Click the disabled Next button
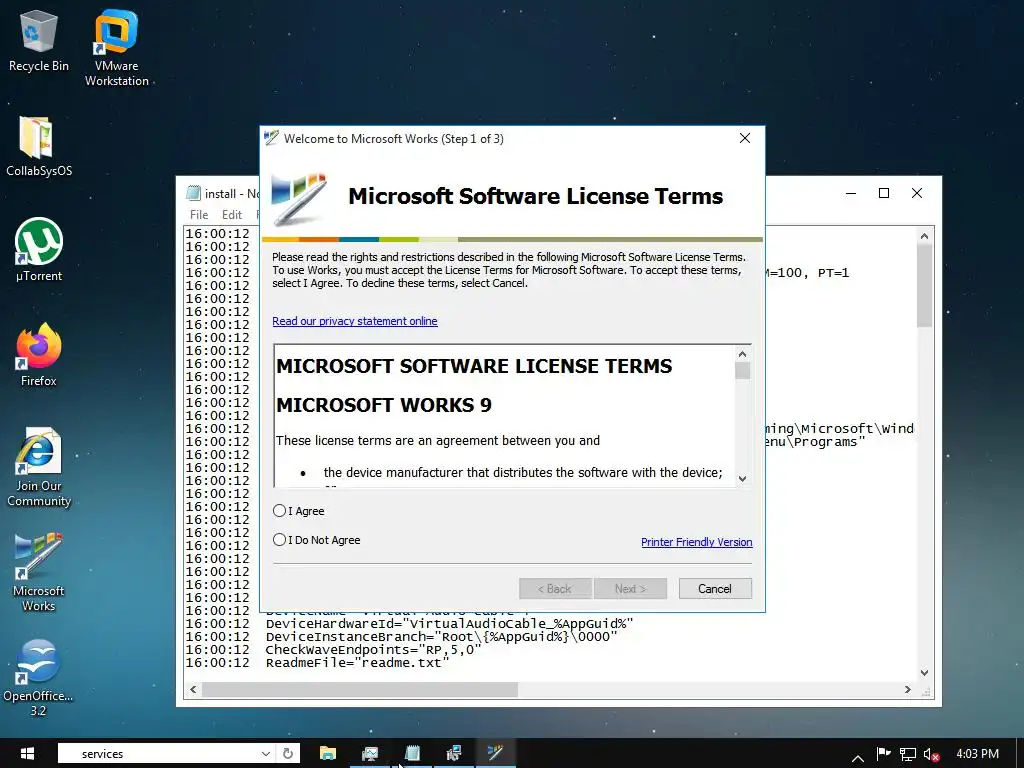The image size is (1024, 768). click(x=630, y=588)
